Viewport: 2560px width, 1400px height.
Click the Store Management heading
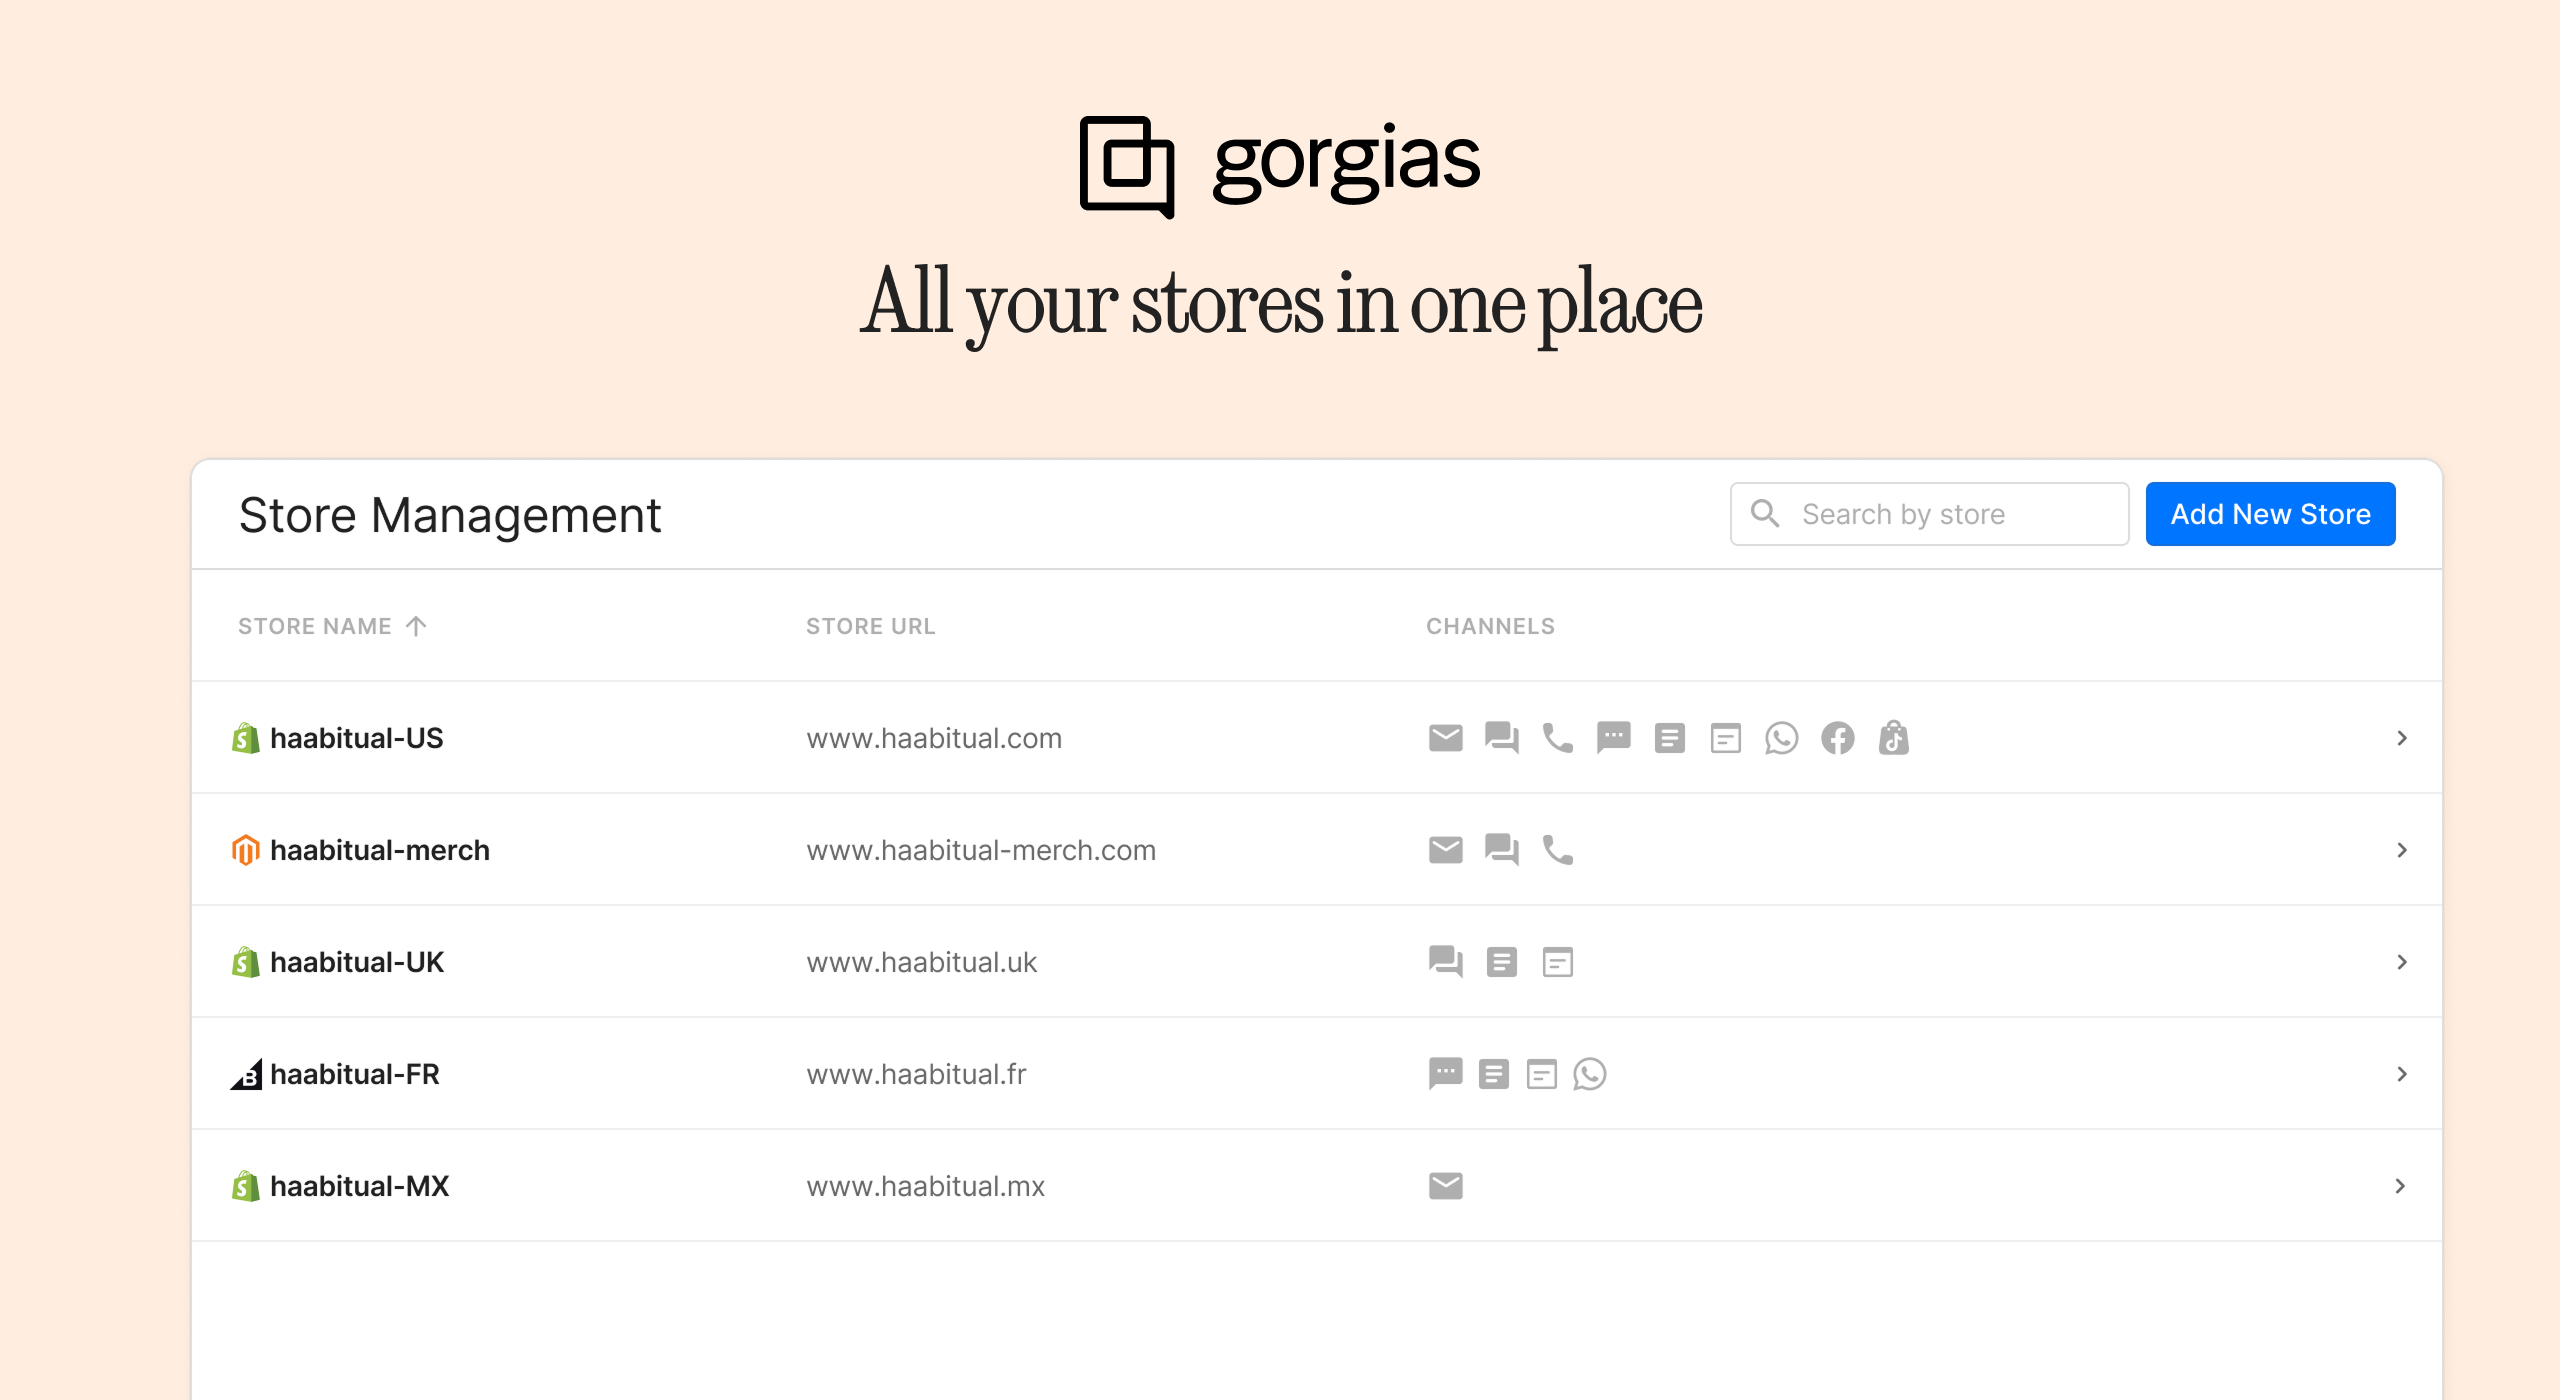(450, 516)
